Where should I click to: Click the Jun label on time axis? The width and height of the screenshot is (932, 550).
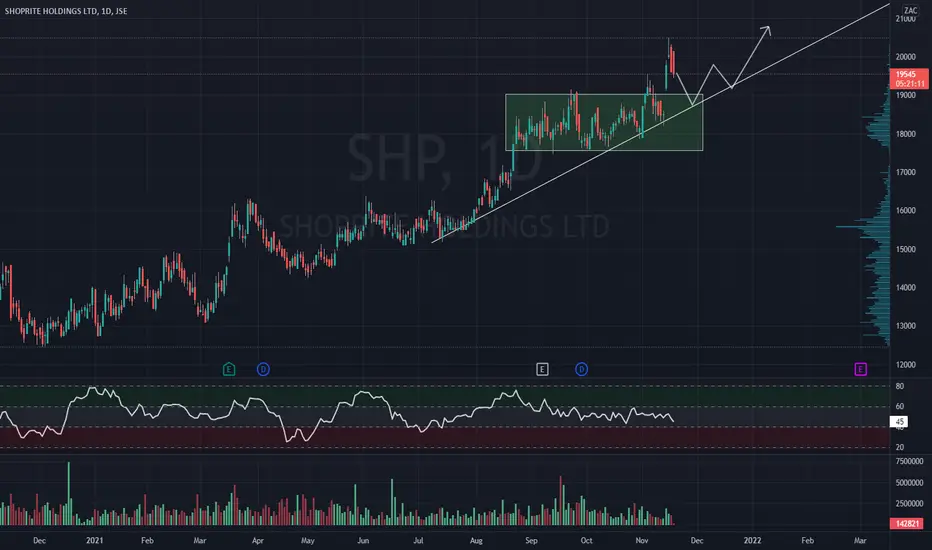coord(363,540)
